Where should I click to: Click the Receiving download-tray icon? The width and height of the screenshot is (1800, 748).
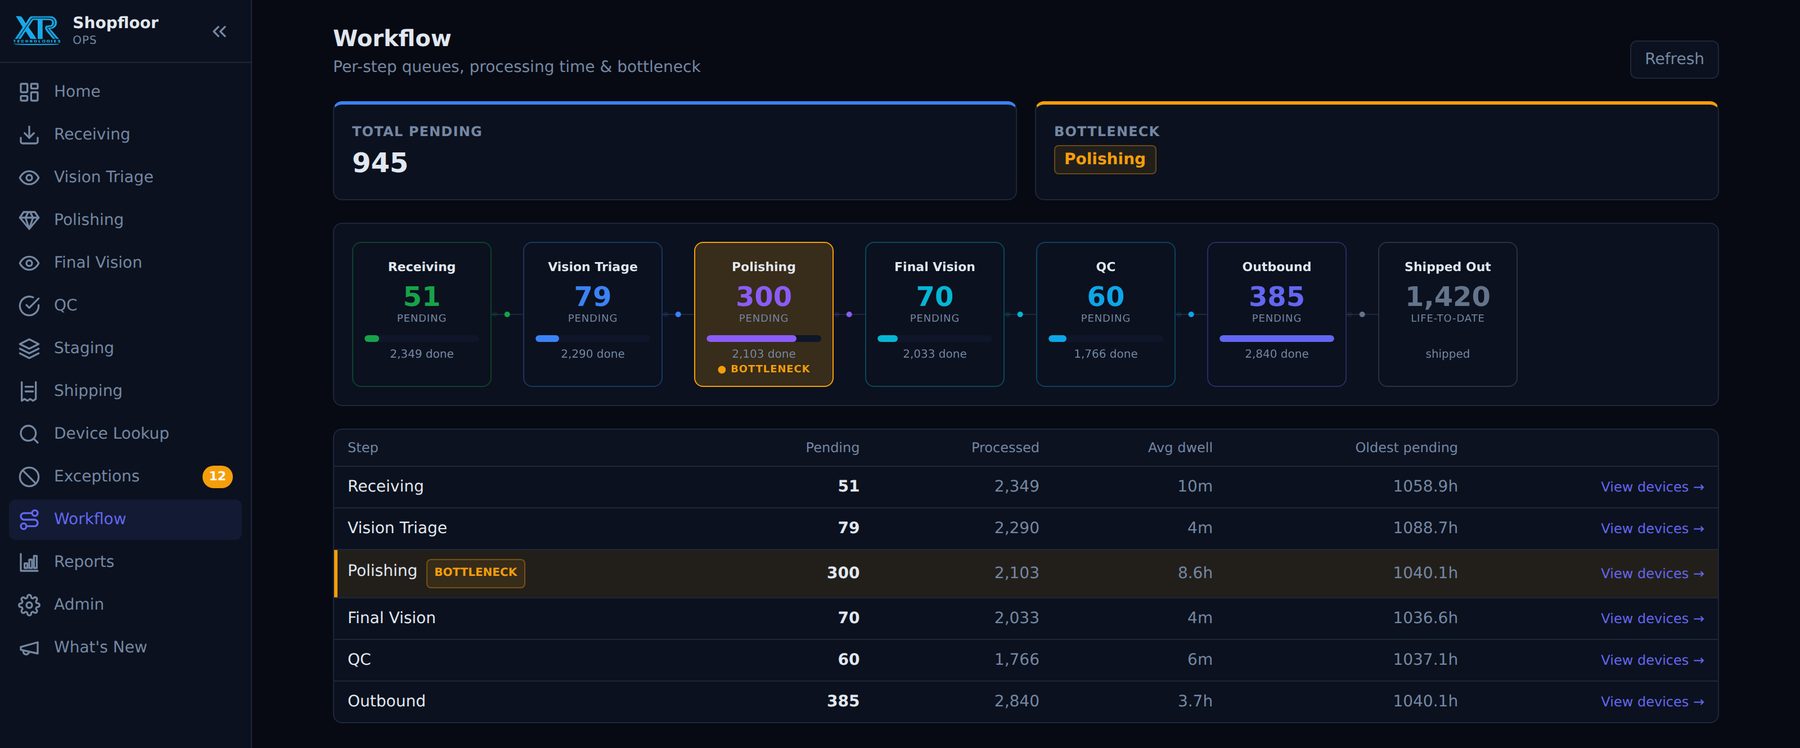29,134
